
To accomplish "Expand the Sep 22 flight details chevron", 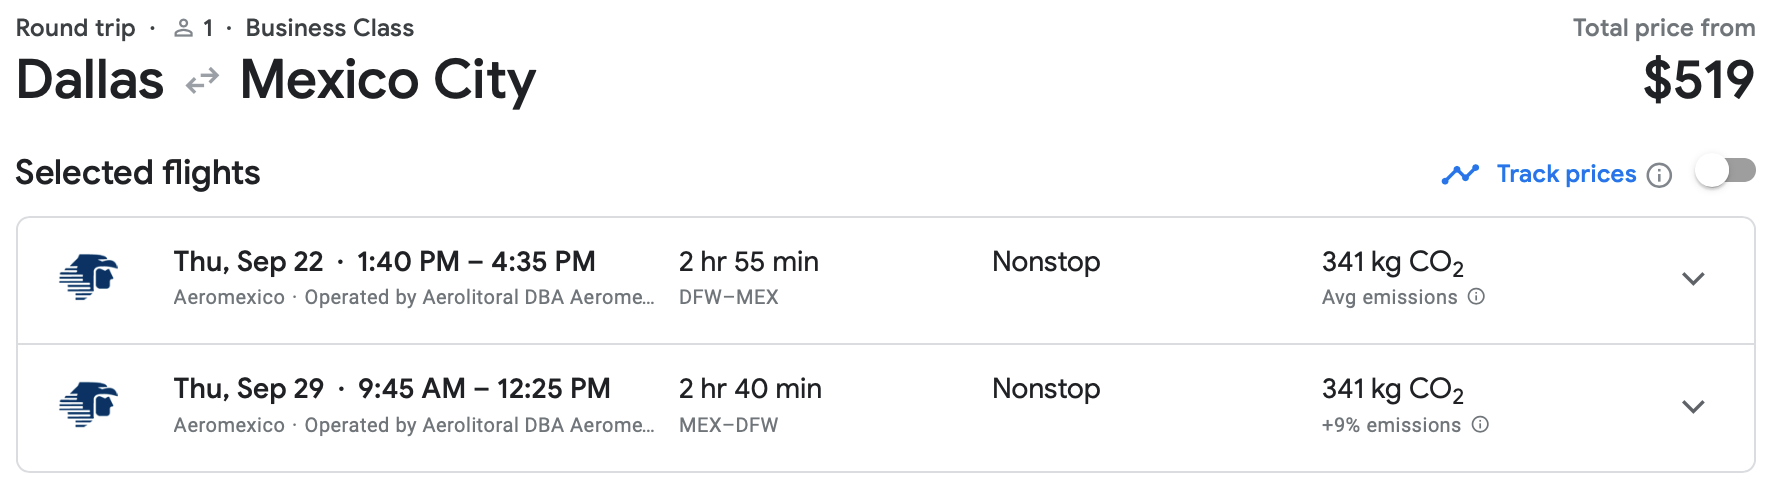I will (1693, 279).
